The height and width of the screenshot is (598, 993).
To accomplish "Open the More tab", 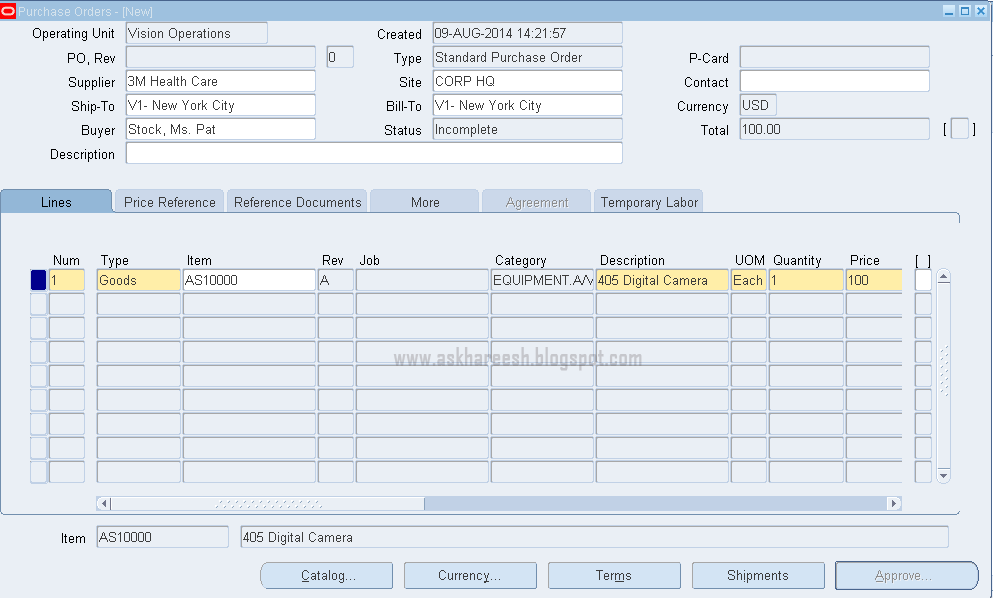I will pos(425,202).
